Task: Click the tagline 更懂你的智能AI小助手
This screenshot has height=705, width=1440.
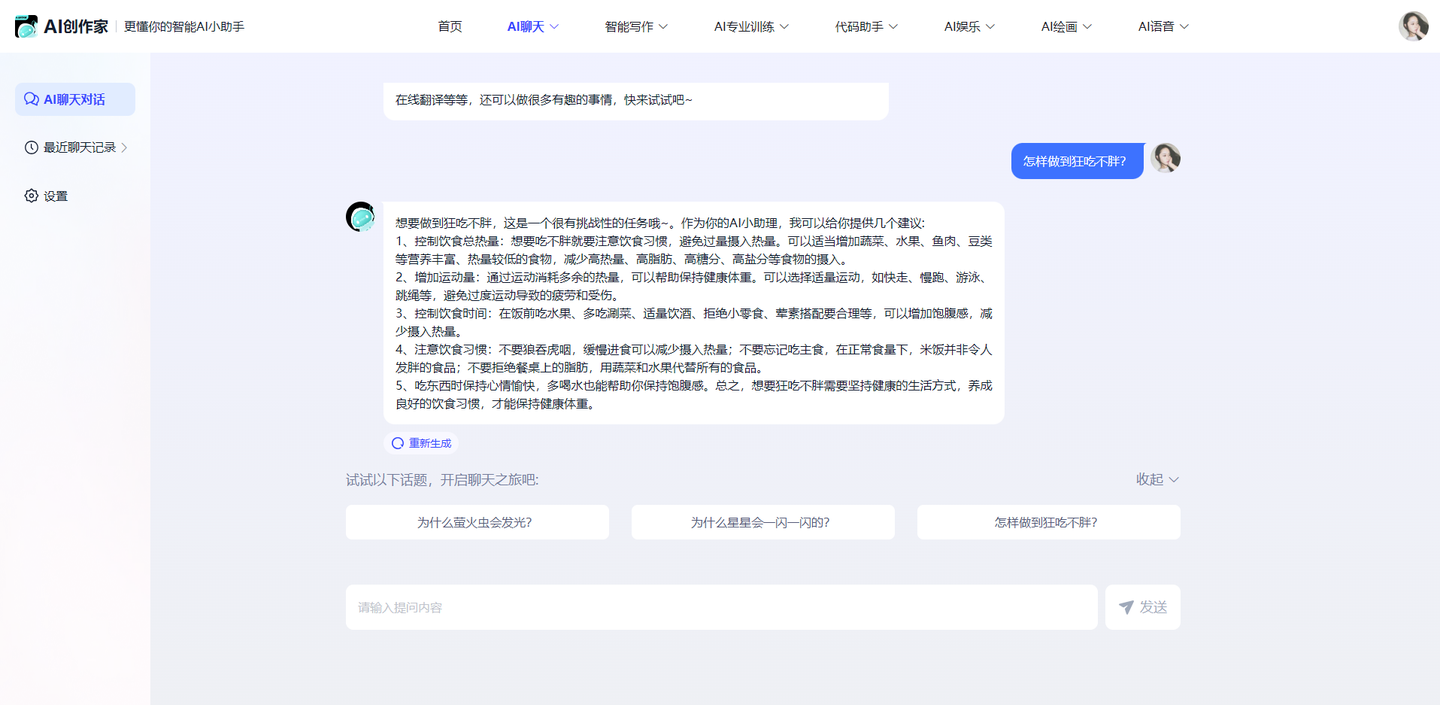Action: (184, 27)
